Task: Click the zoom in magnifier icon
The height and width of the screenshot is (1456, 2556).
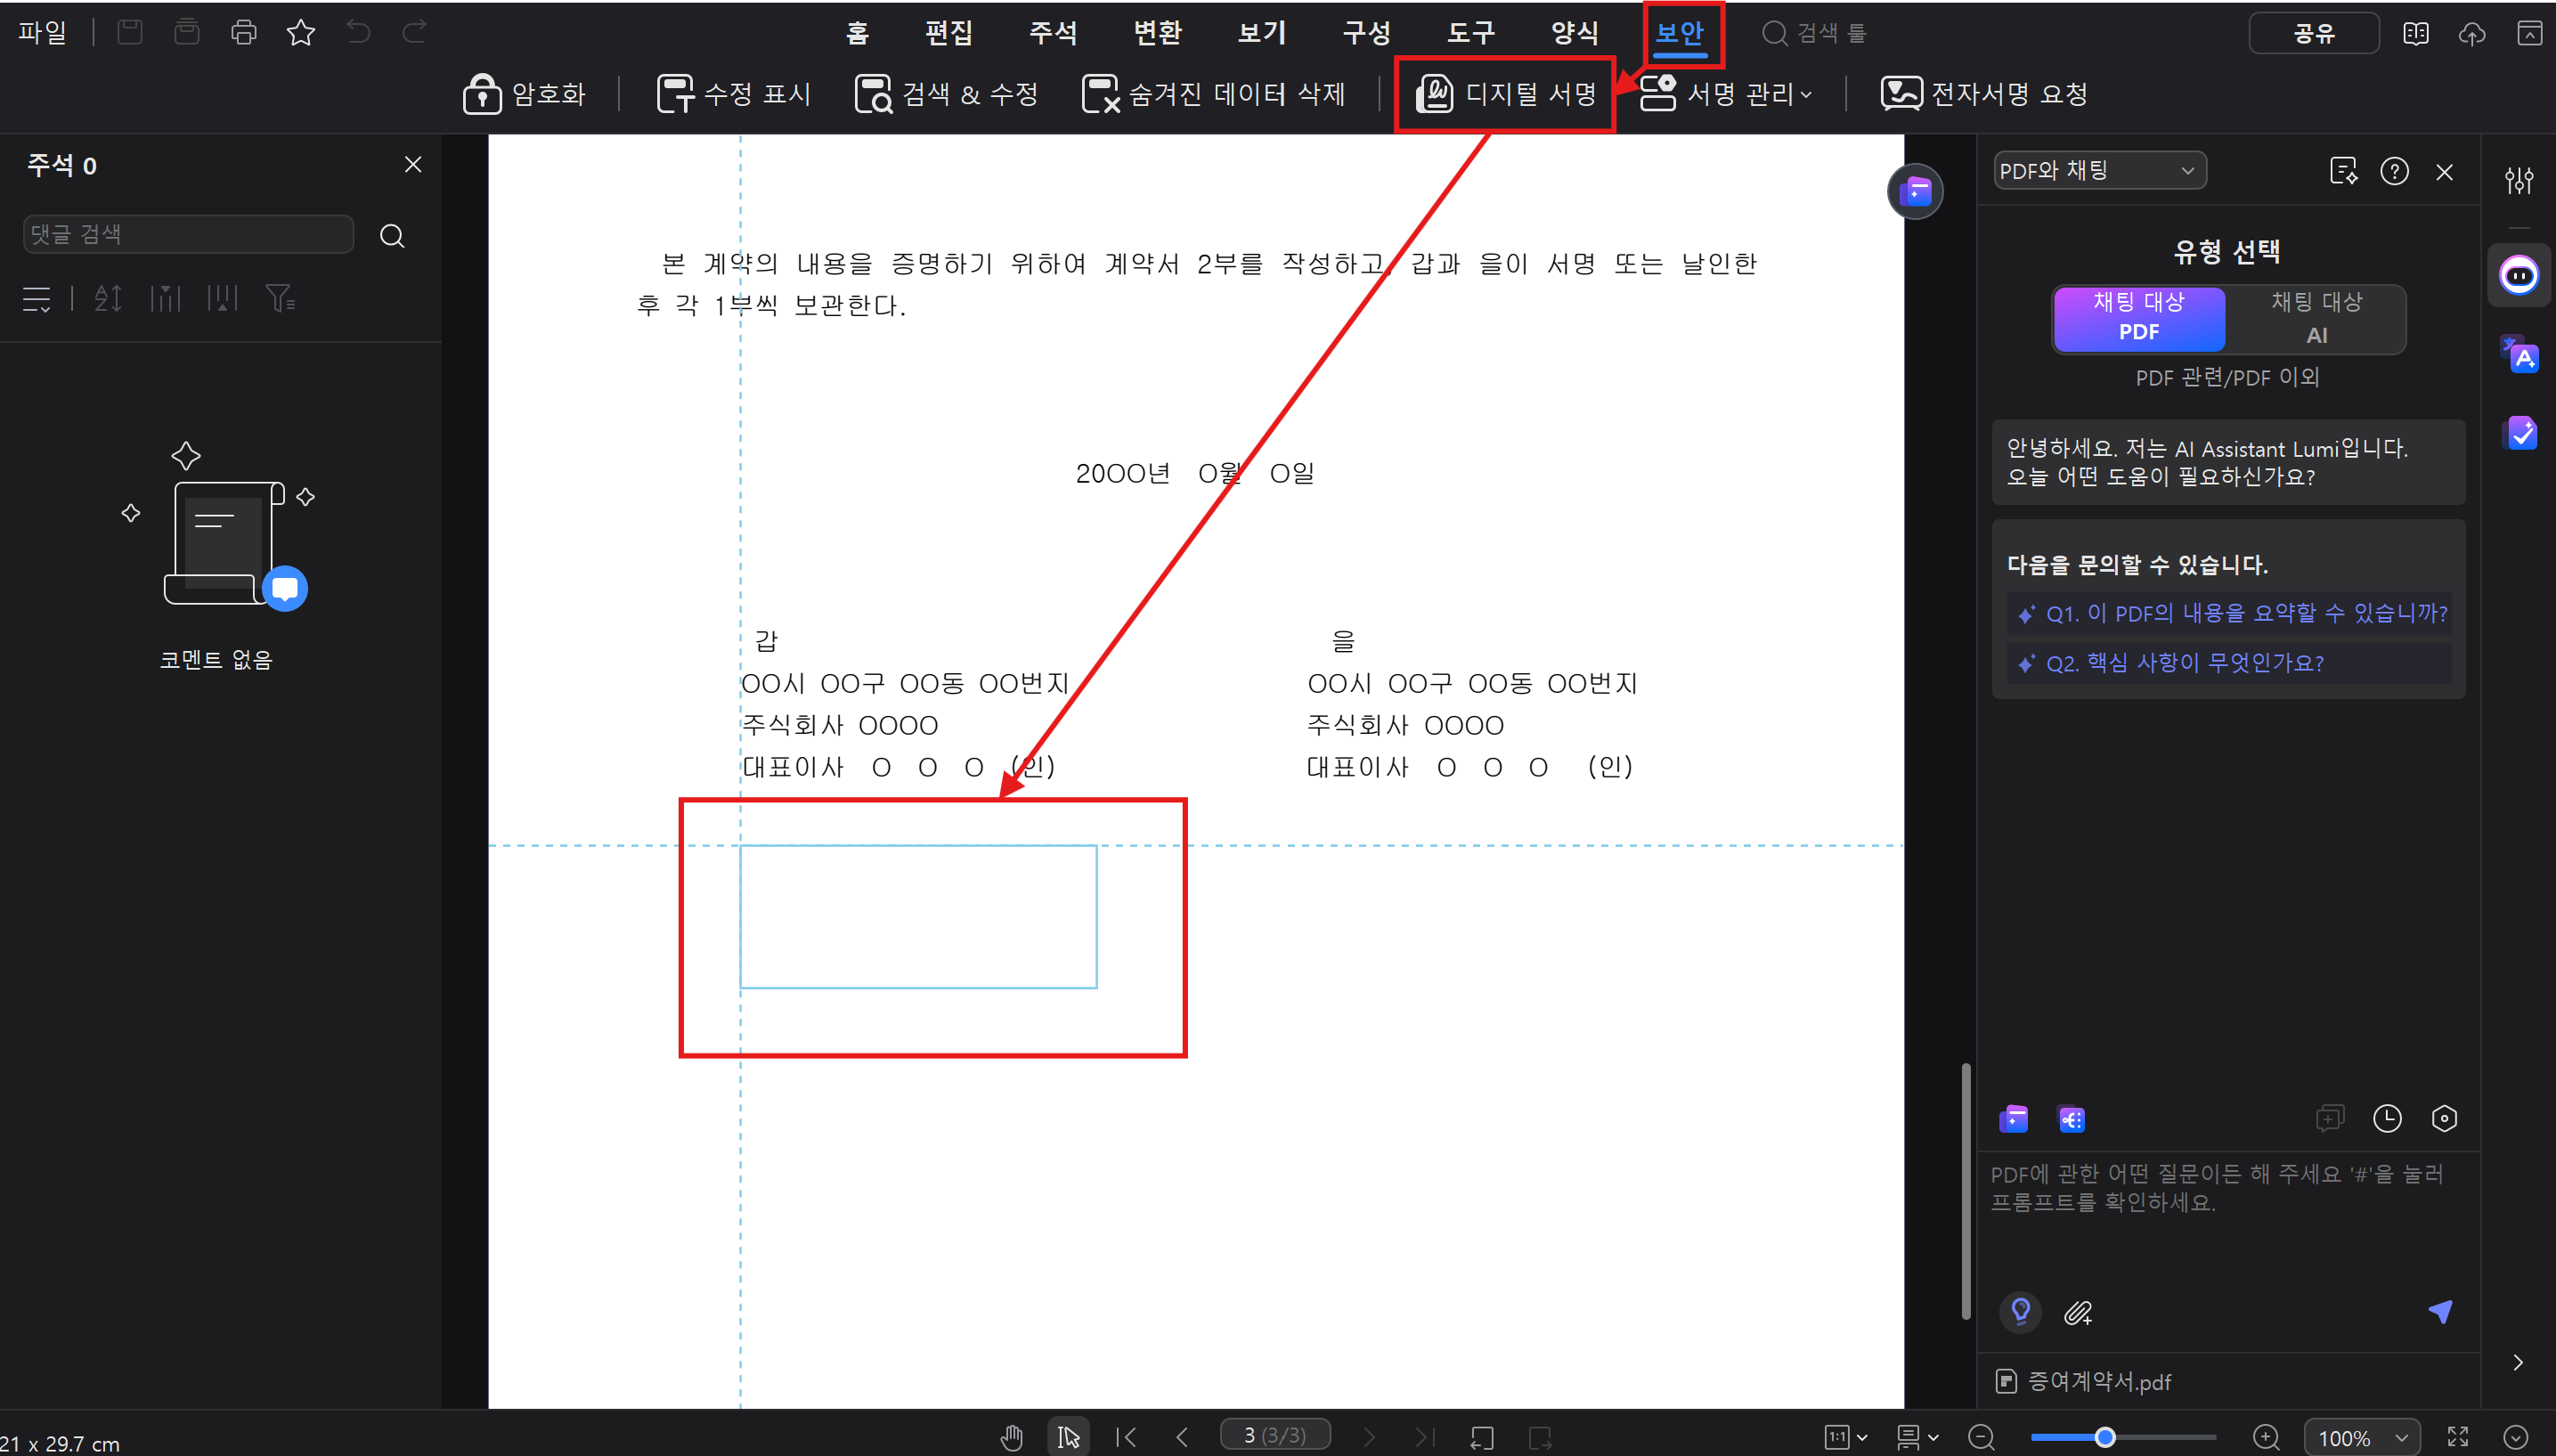Action: pos(2266,1437)
